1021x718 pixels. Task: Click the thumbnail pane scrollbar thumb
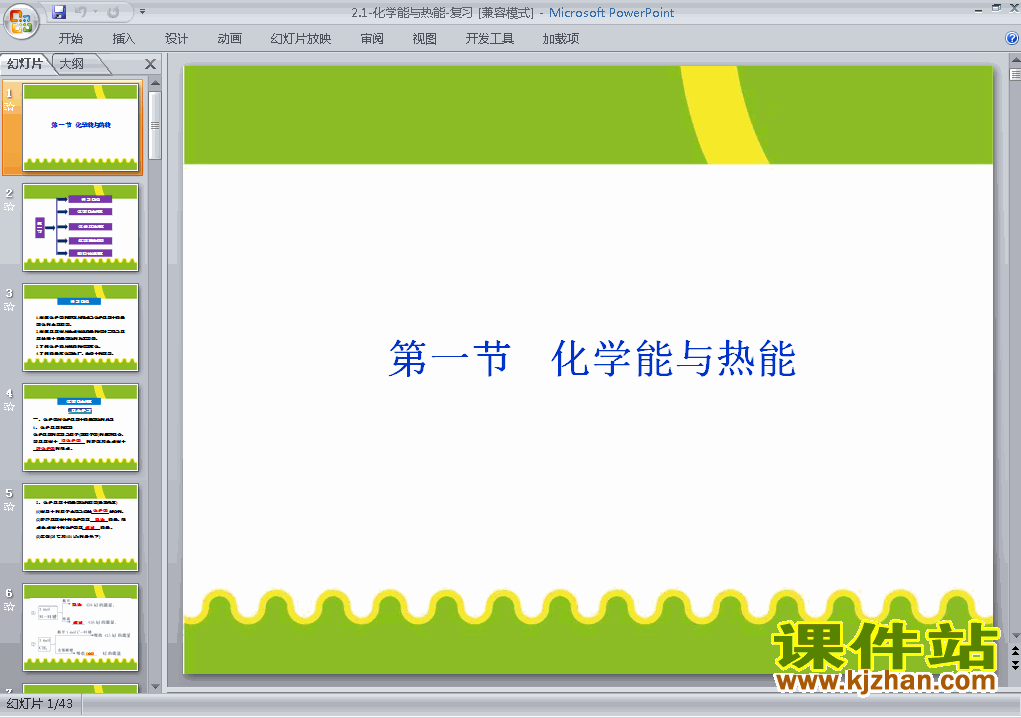155,126
